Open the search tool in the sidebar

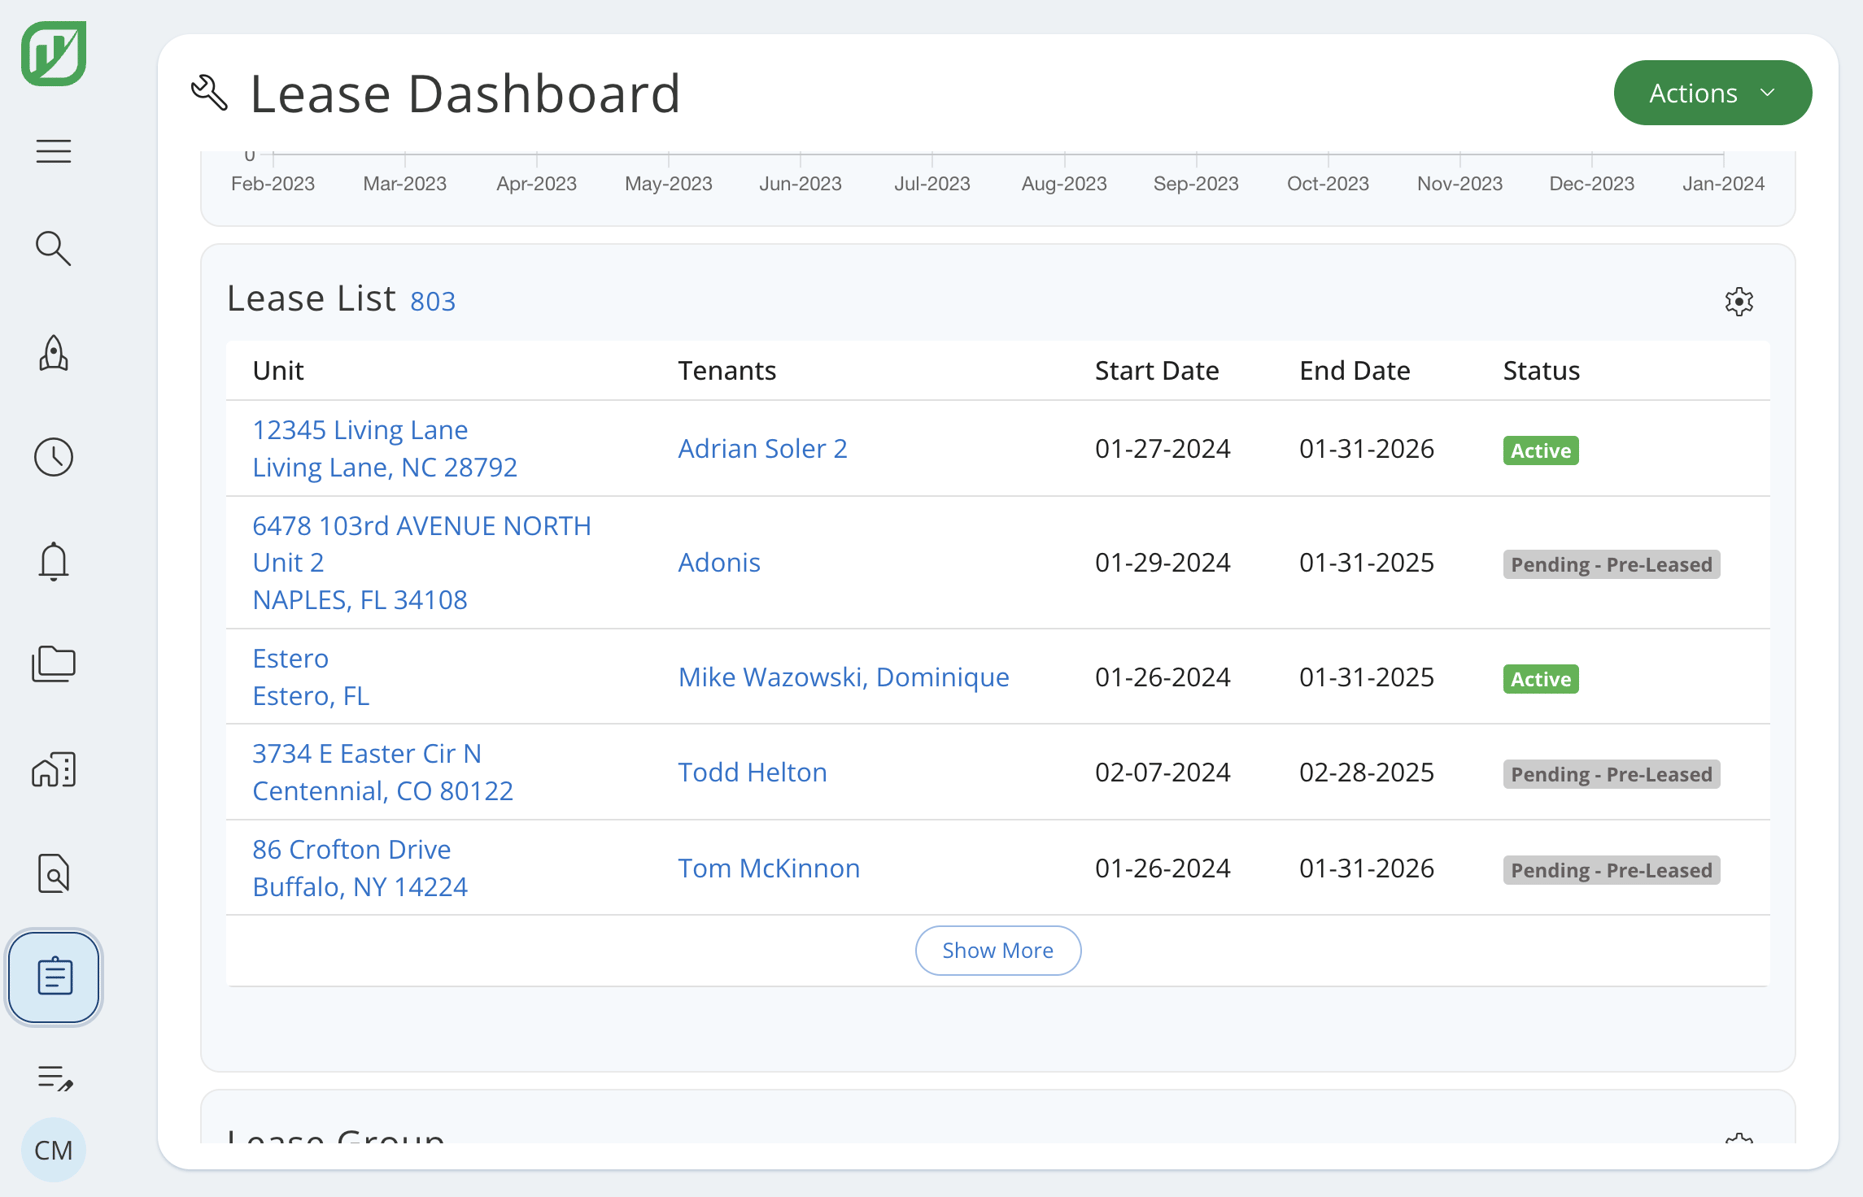pos(53,248)
